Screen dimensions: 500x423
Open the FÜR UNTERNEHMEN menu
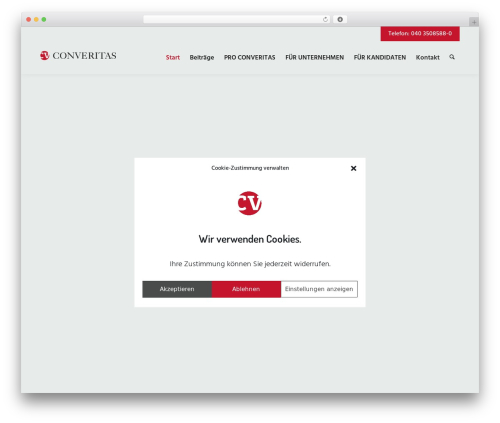coord(314,57)
